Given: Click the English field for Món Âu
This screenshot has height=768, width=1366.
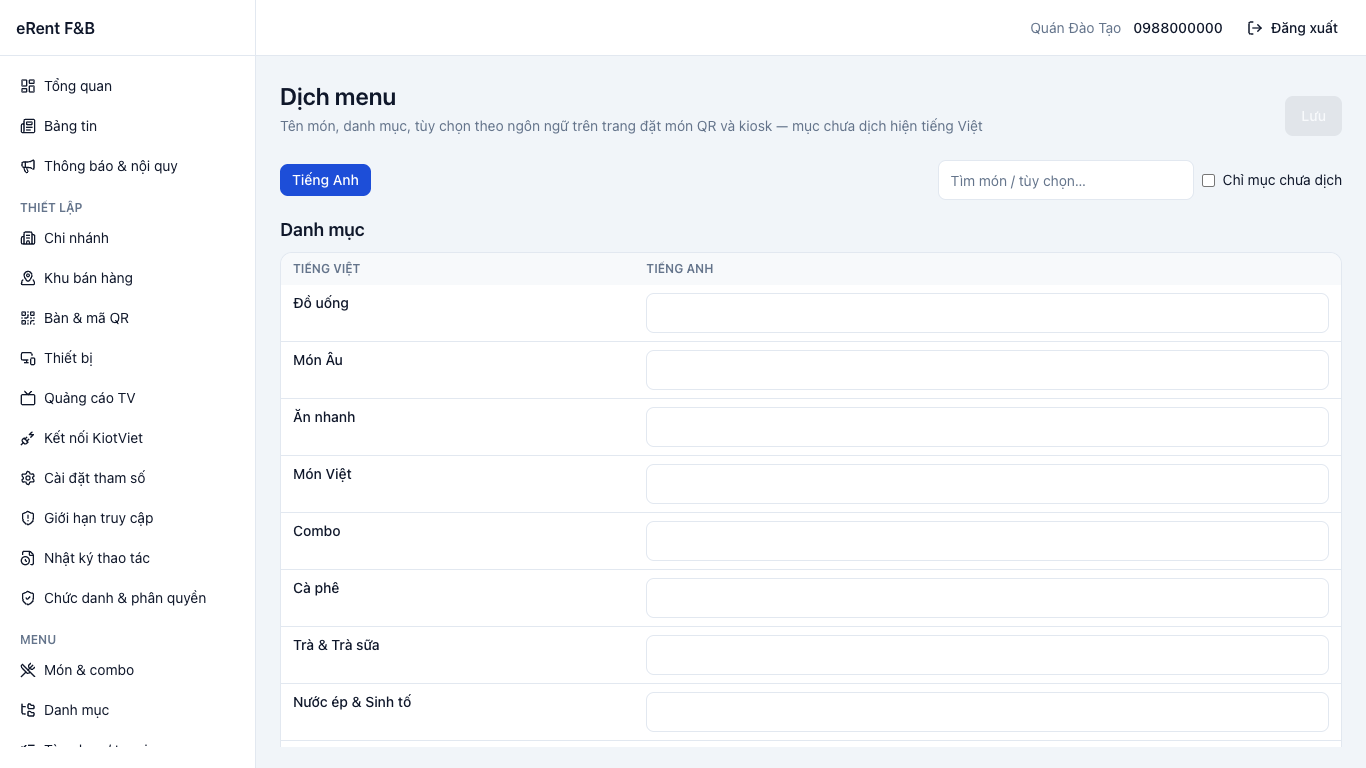Looking at the screenshot, I should 987,370.
